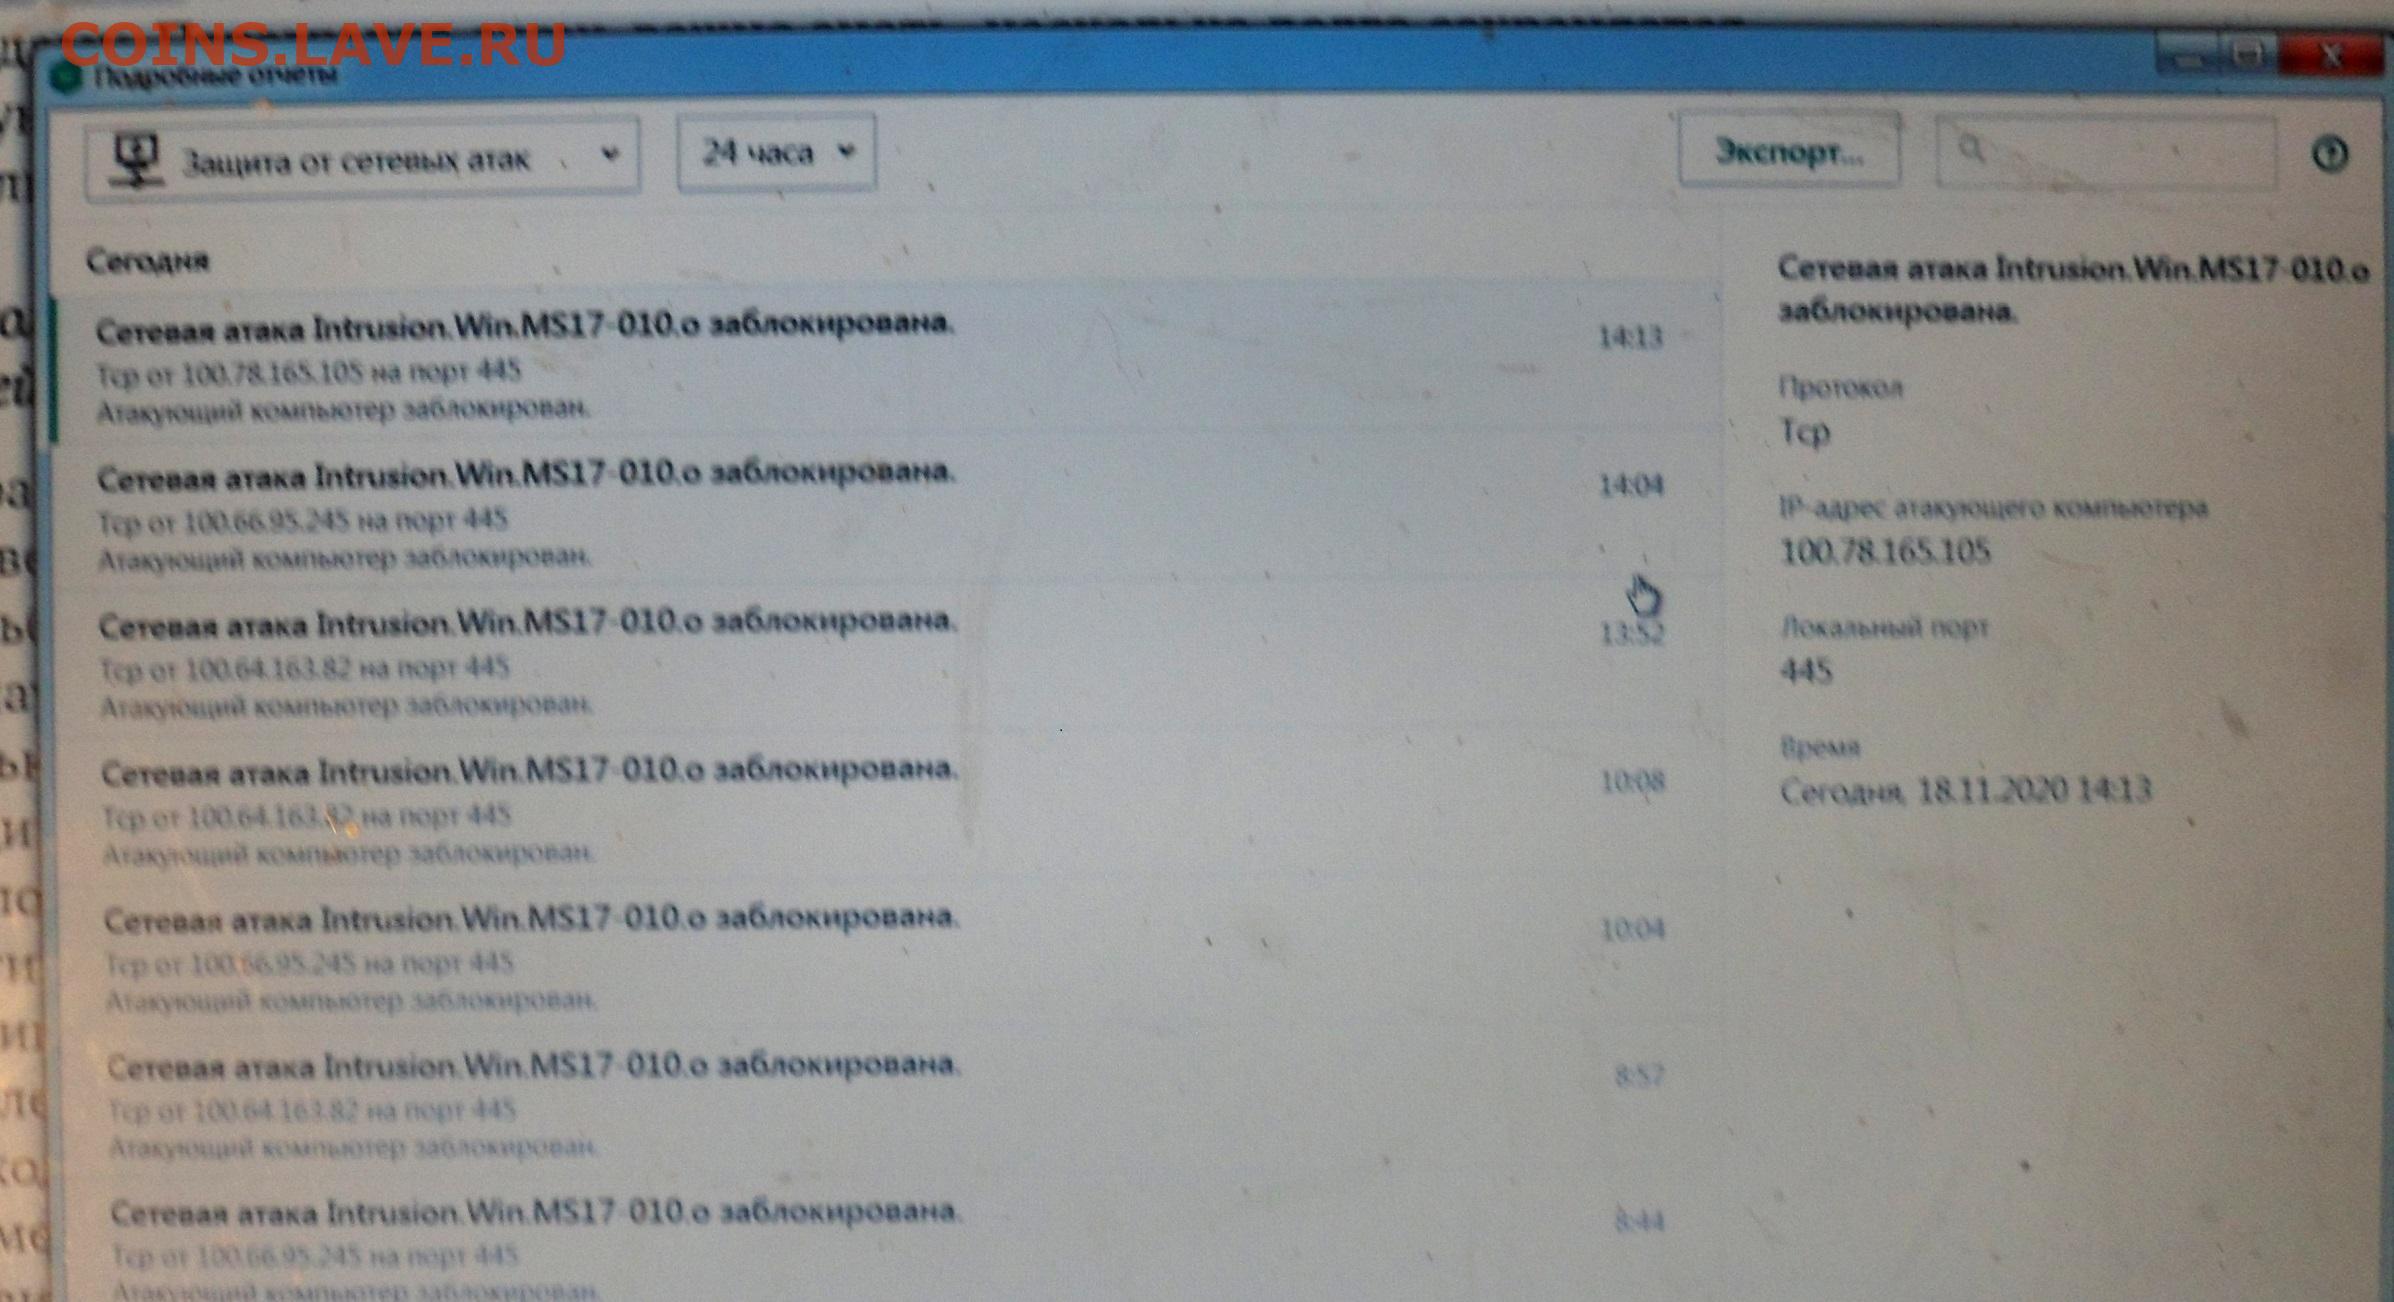Viewport: 2394px width, 1302px height.
Task: Click the Сегодня group header
Action: pyautogui.click(x=148, y=262)
